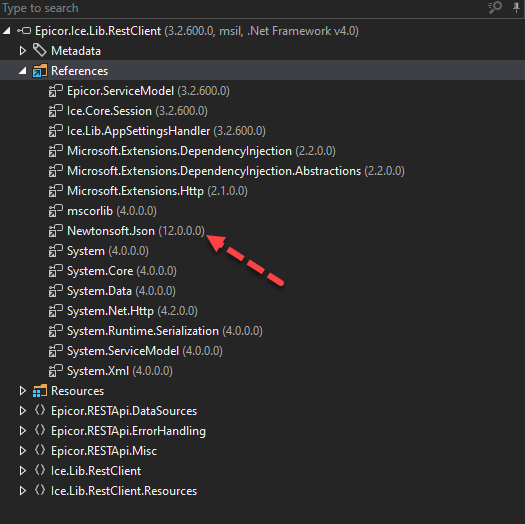The height and width of the screenshot is (524, 525).
Task: Click the mscorlib reference icon
Action: [56, 211]
